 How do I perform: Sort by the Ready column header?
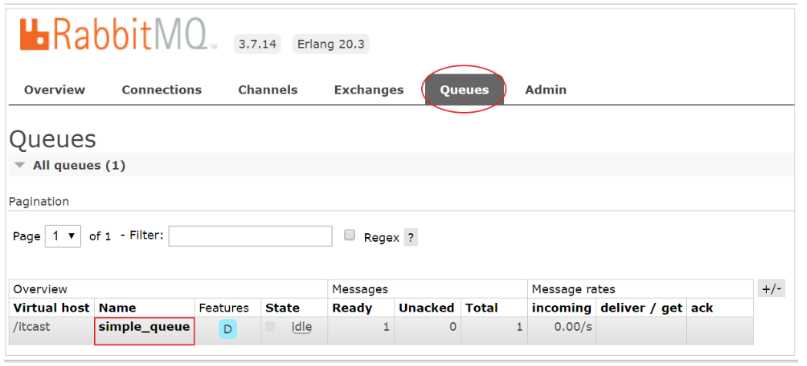[352, 308]
